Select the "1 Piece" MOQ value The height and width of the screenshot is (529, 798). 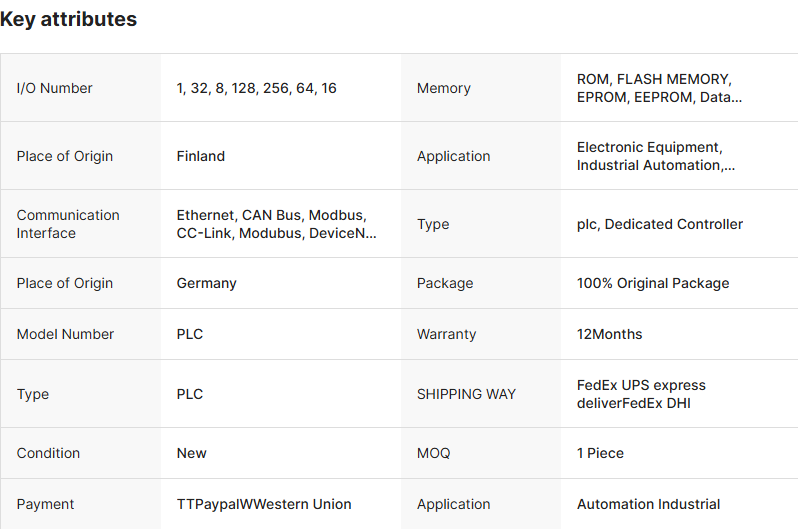[x=600, y=453]
